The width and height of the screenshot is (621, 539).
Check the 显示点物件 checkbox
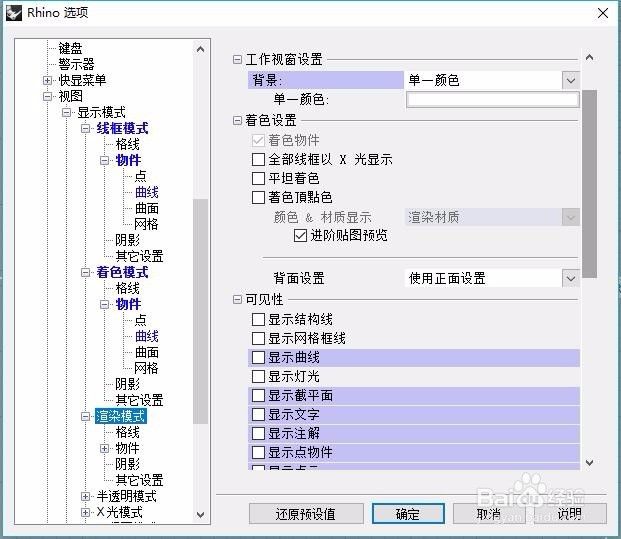click(x=258, y=452)
